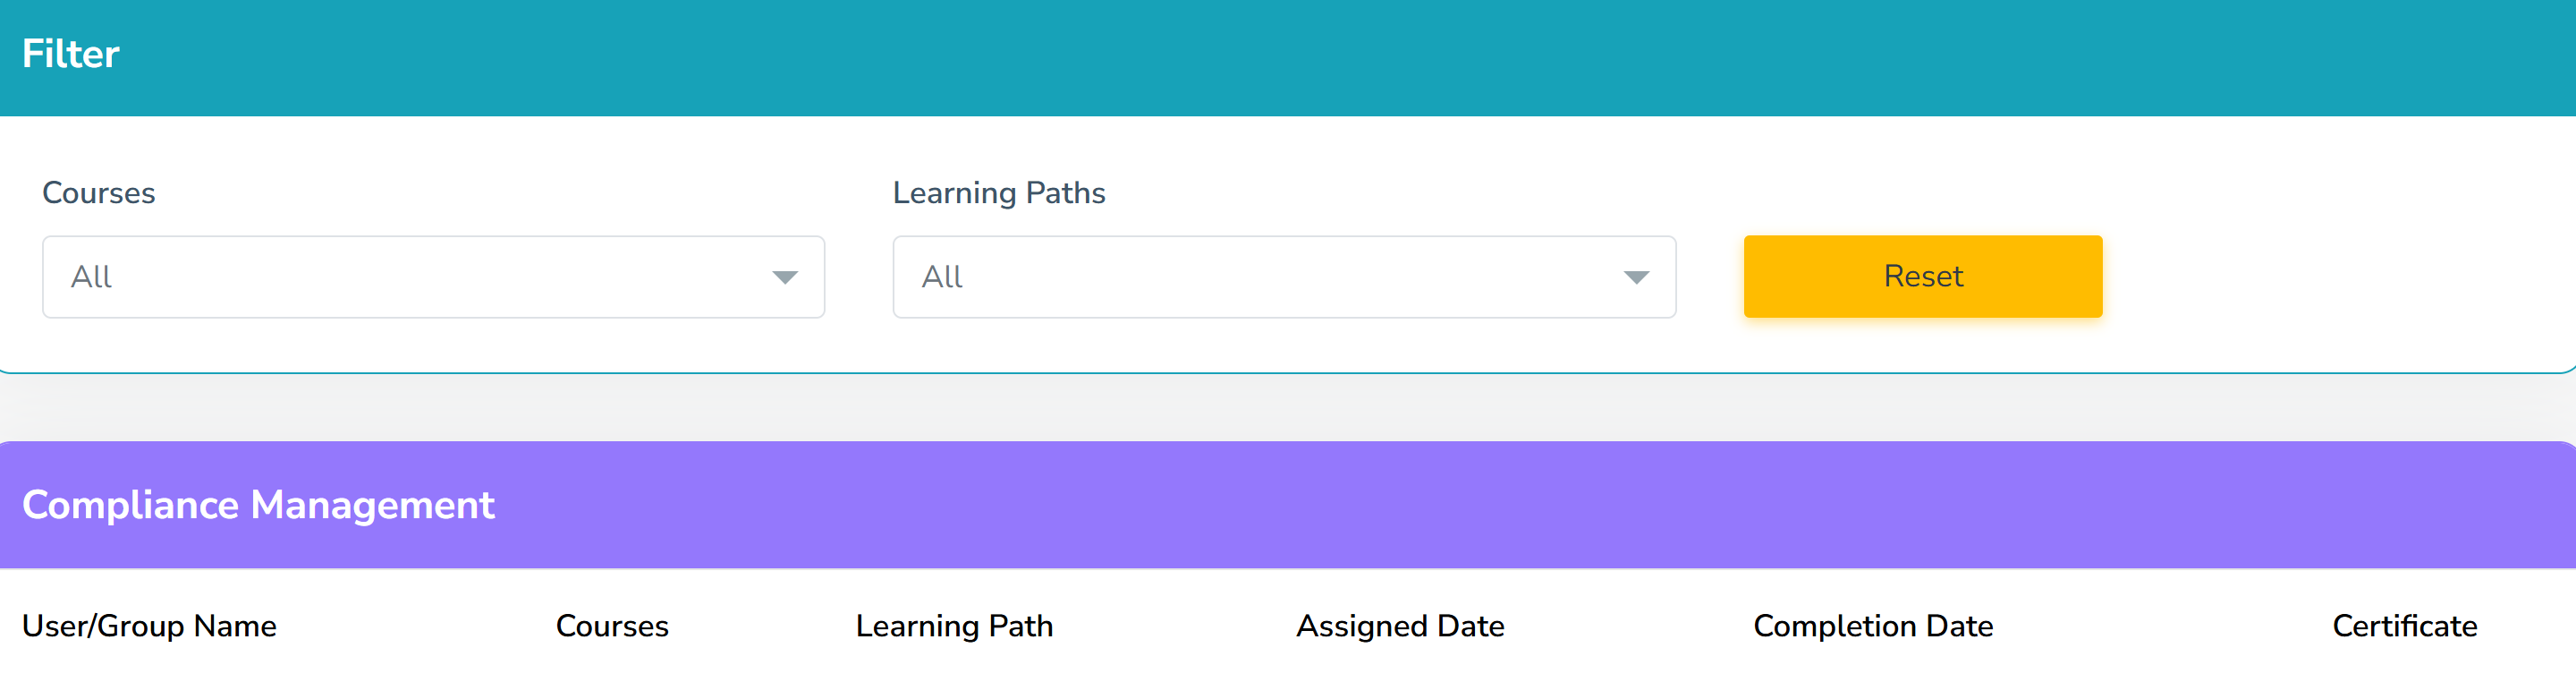Click the Courses filter label
This screenshot has height=682, width=2576.
[x=99, y=193]
